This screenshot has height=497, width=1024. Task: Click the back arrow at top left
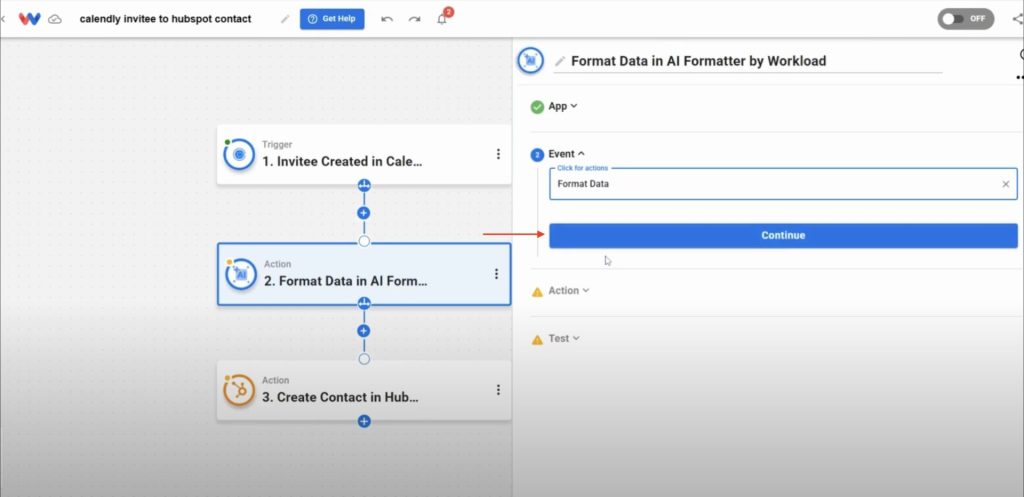click(3, 19)
